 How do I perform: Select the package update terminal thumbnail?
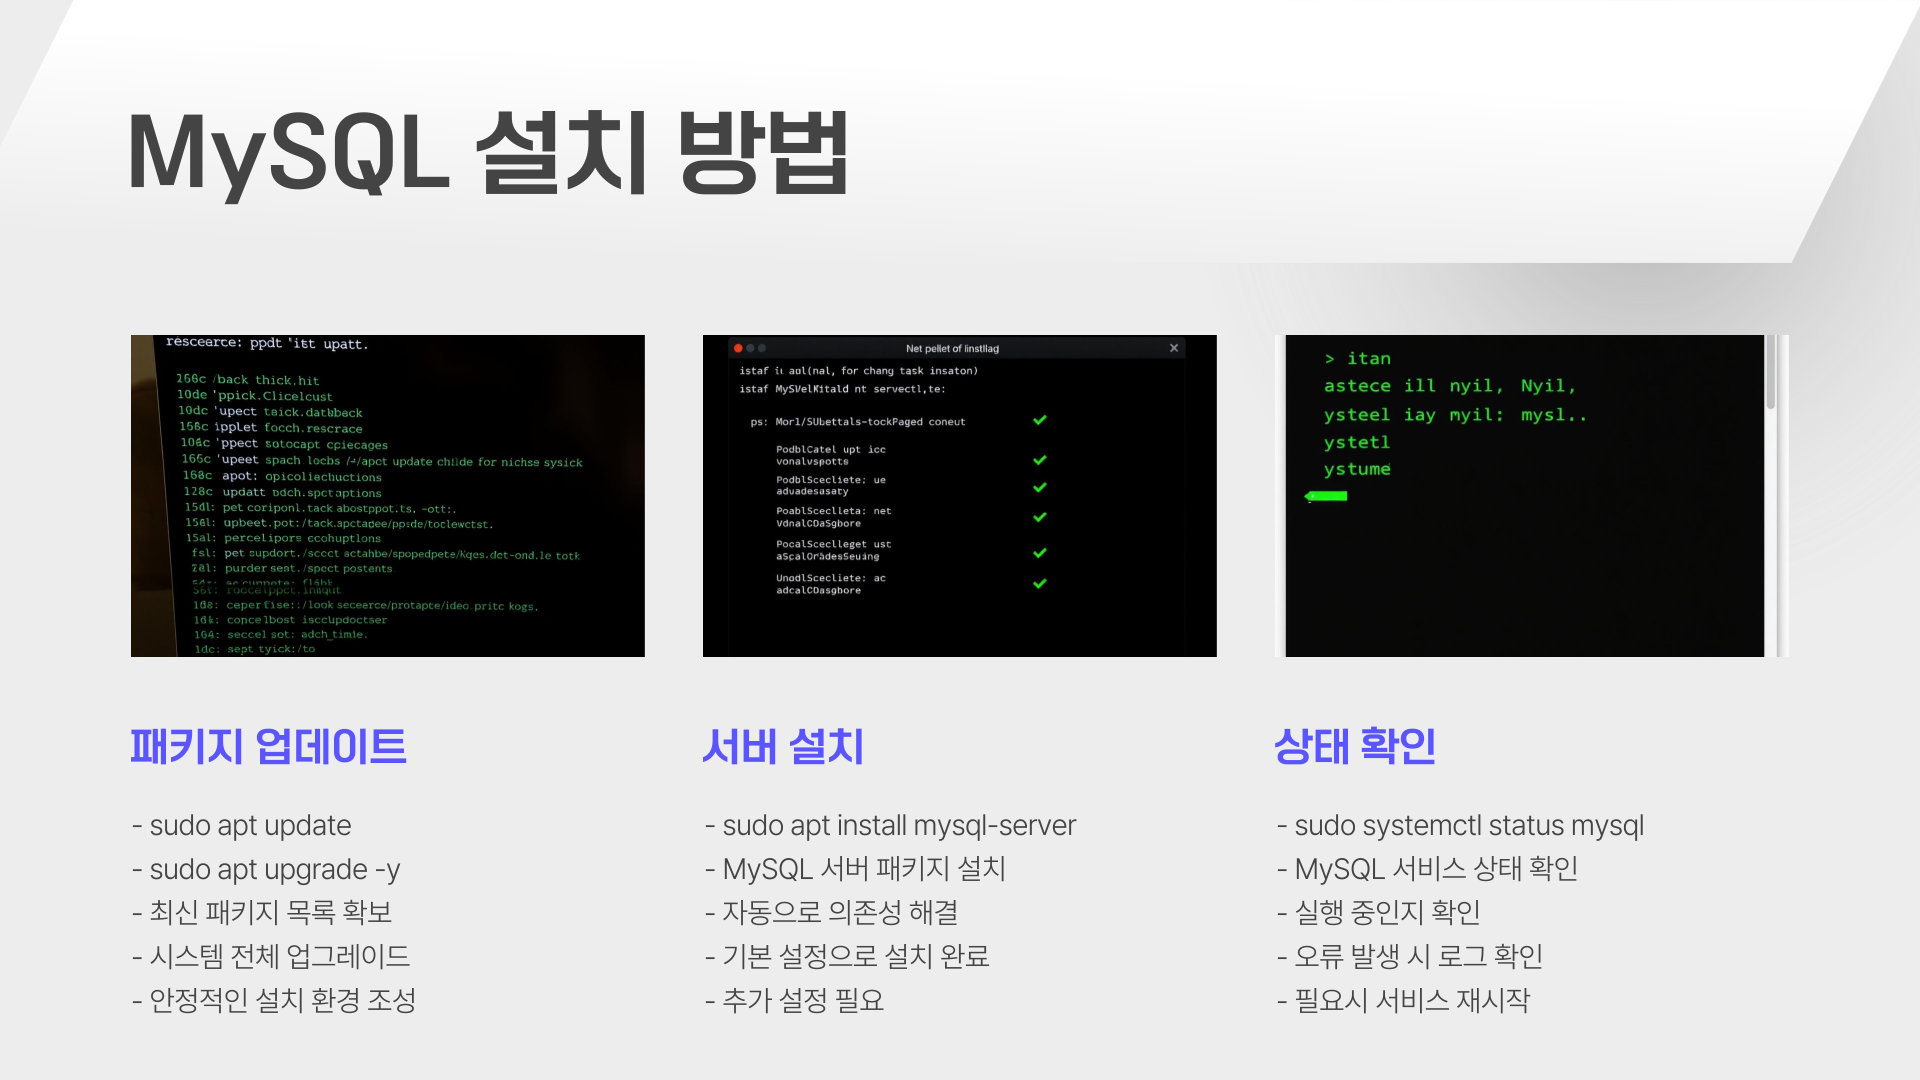coord(388,496)
